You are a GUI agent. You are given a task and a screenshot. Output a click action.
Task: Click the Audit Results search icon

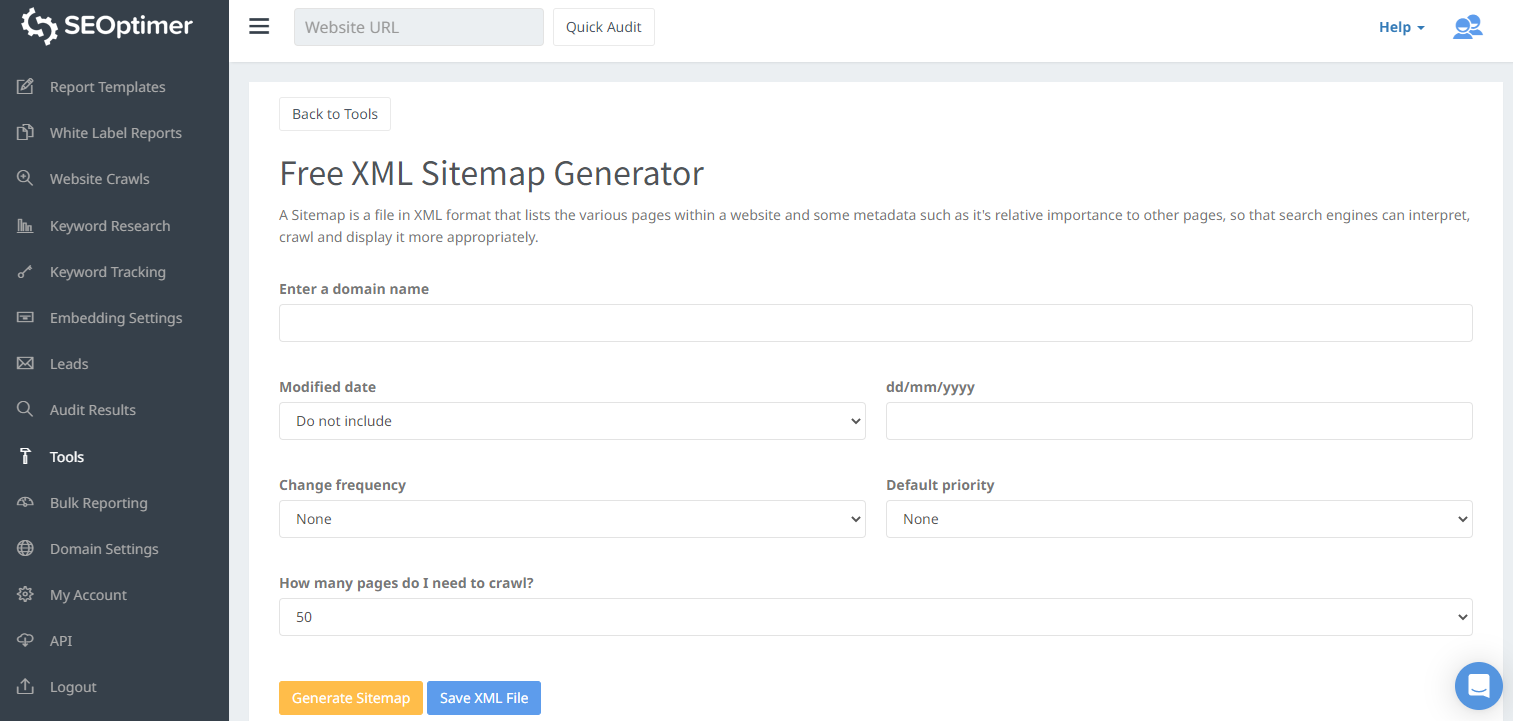click(x=26, y=409)
